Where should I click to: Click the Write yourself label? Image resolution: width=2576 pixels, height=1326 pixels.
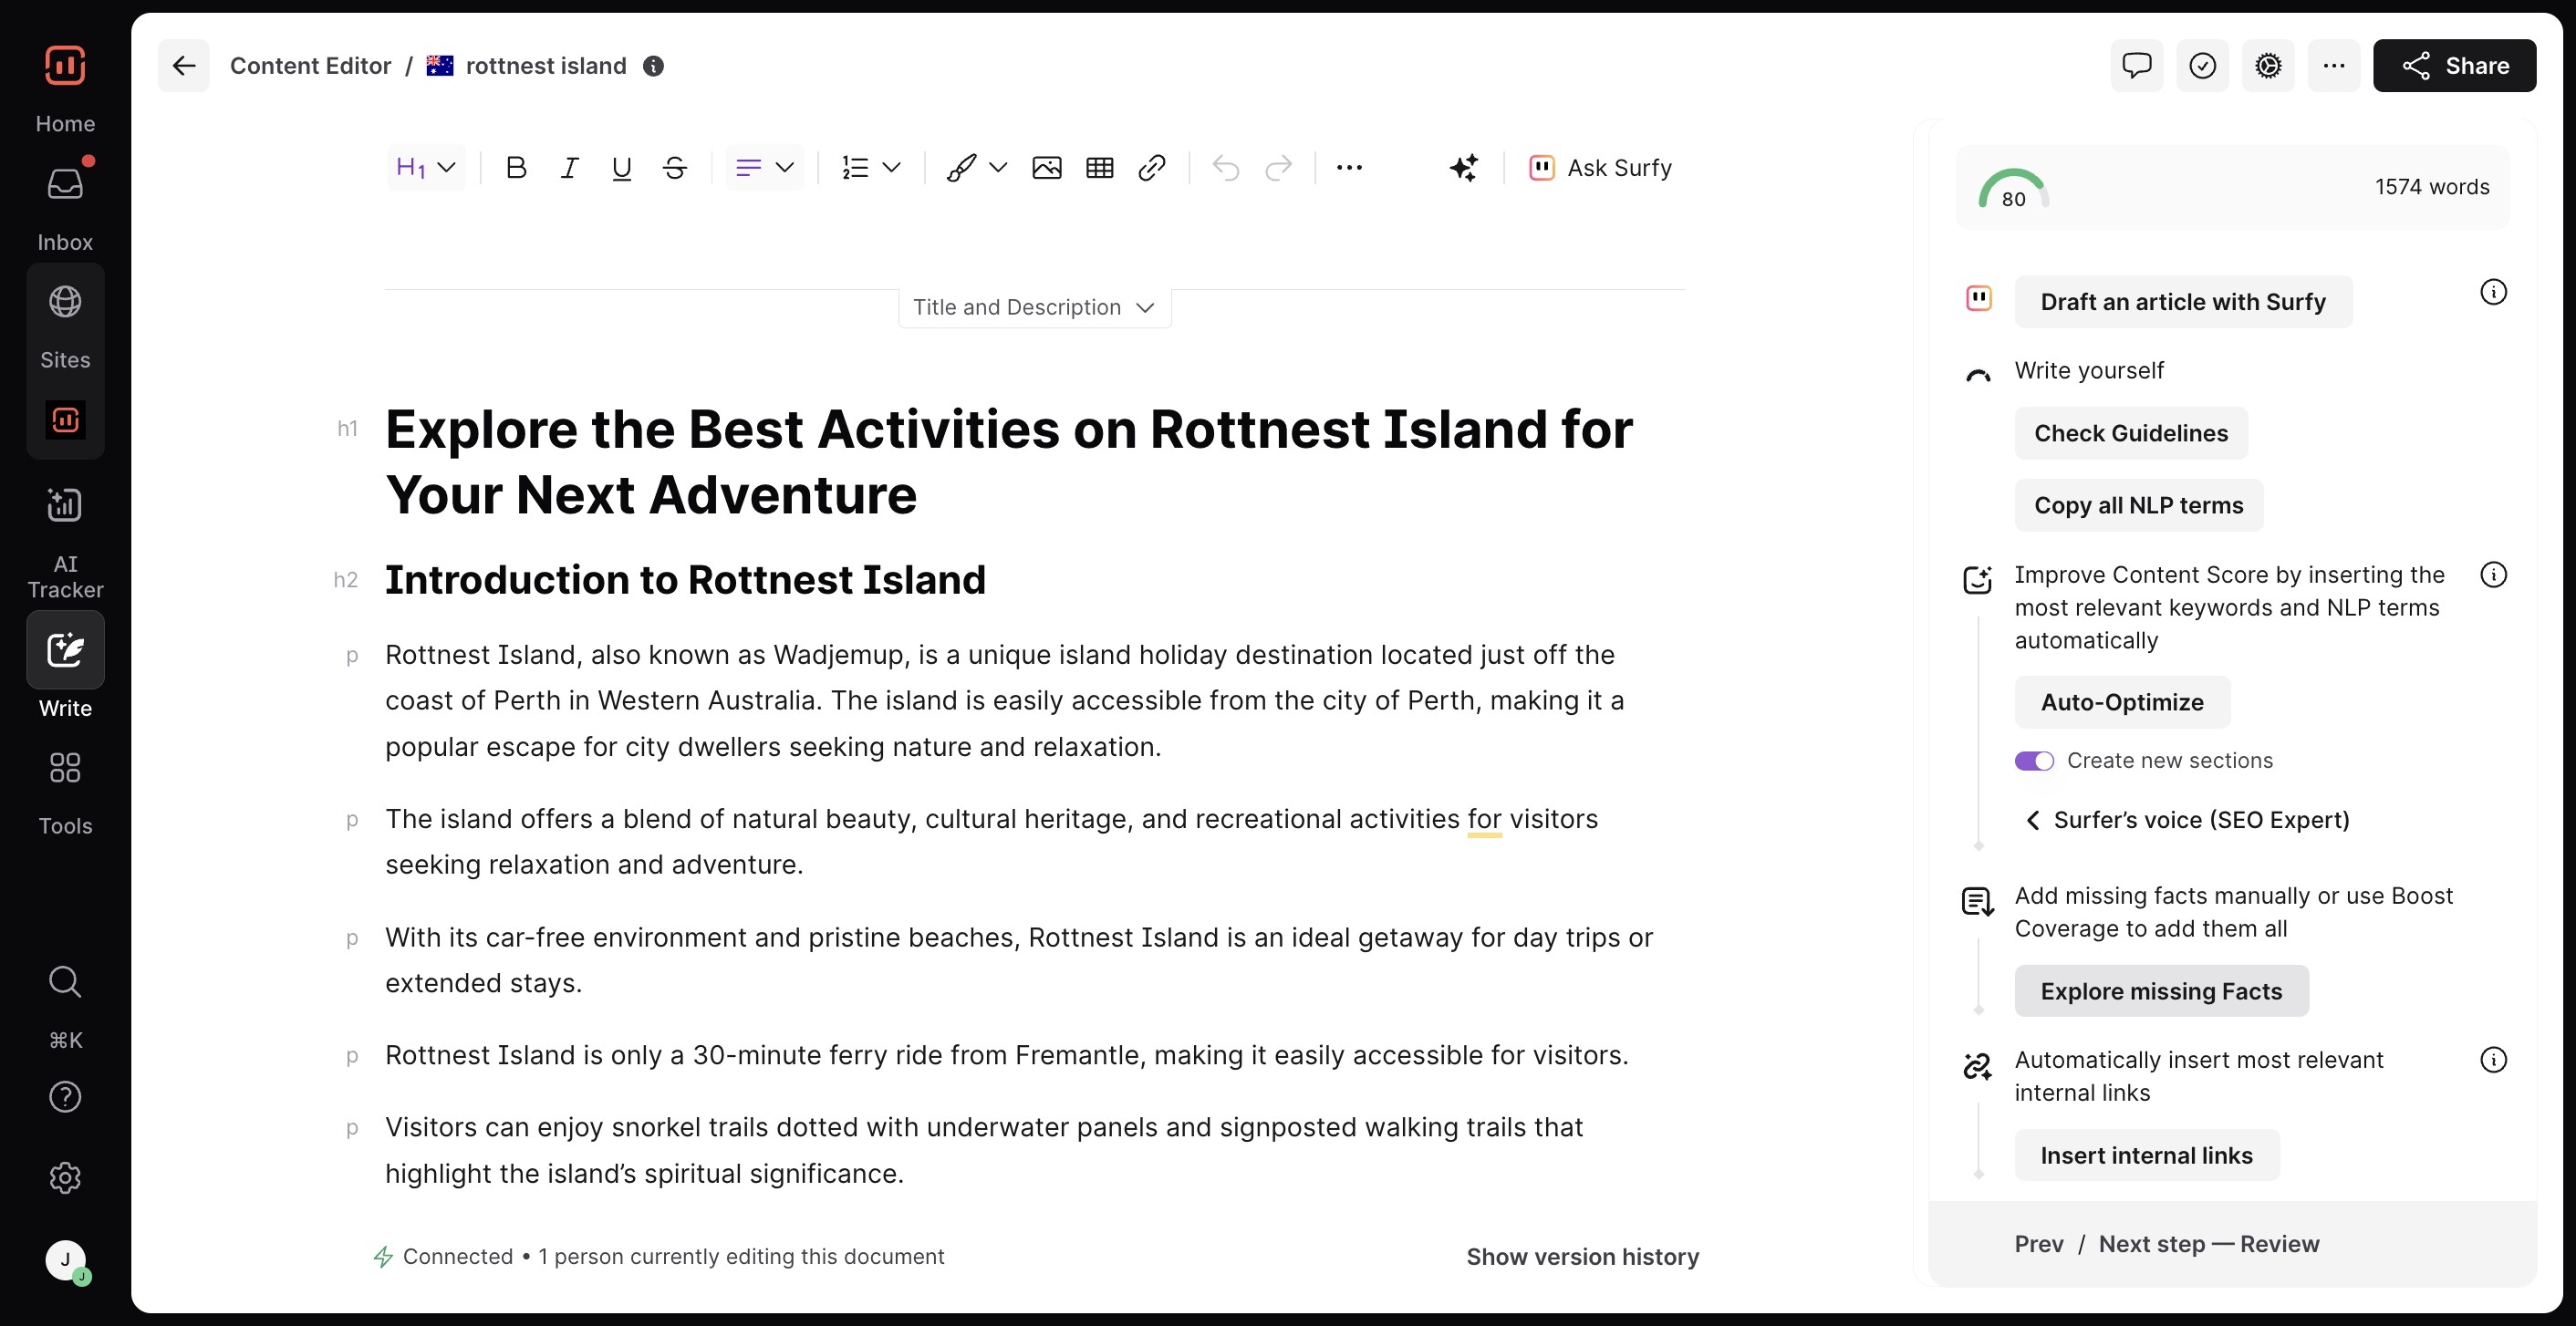pos(2089,371)
